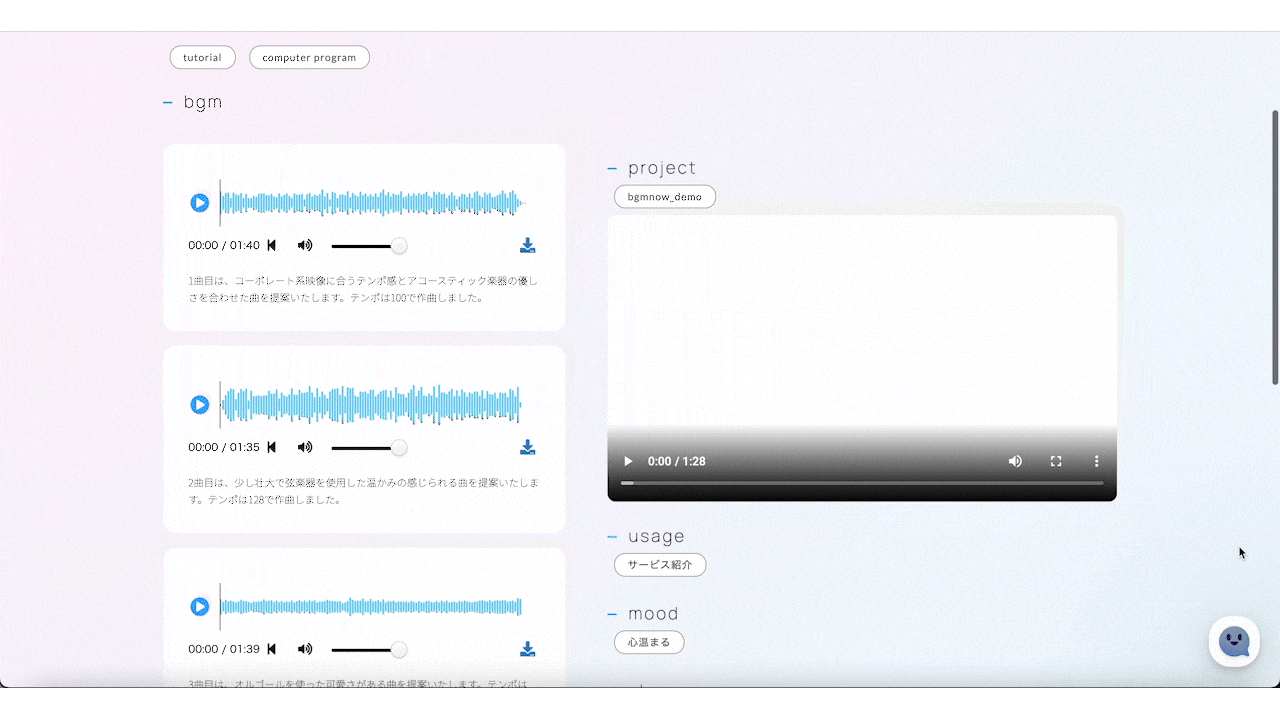1280x720 pixels.
Task: Select the bgmnow_demo project tag
Action: click(x=664, y=197)
